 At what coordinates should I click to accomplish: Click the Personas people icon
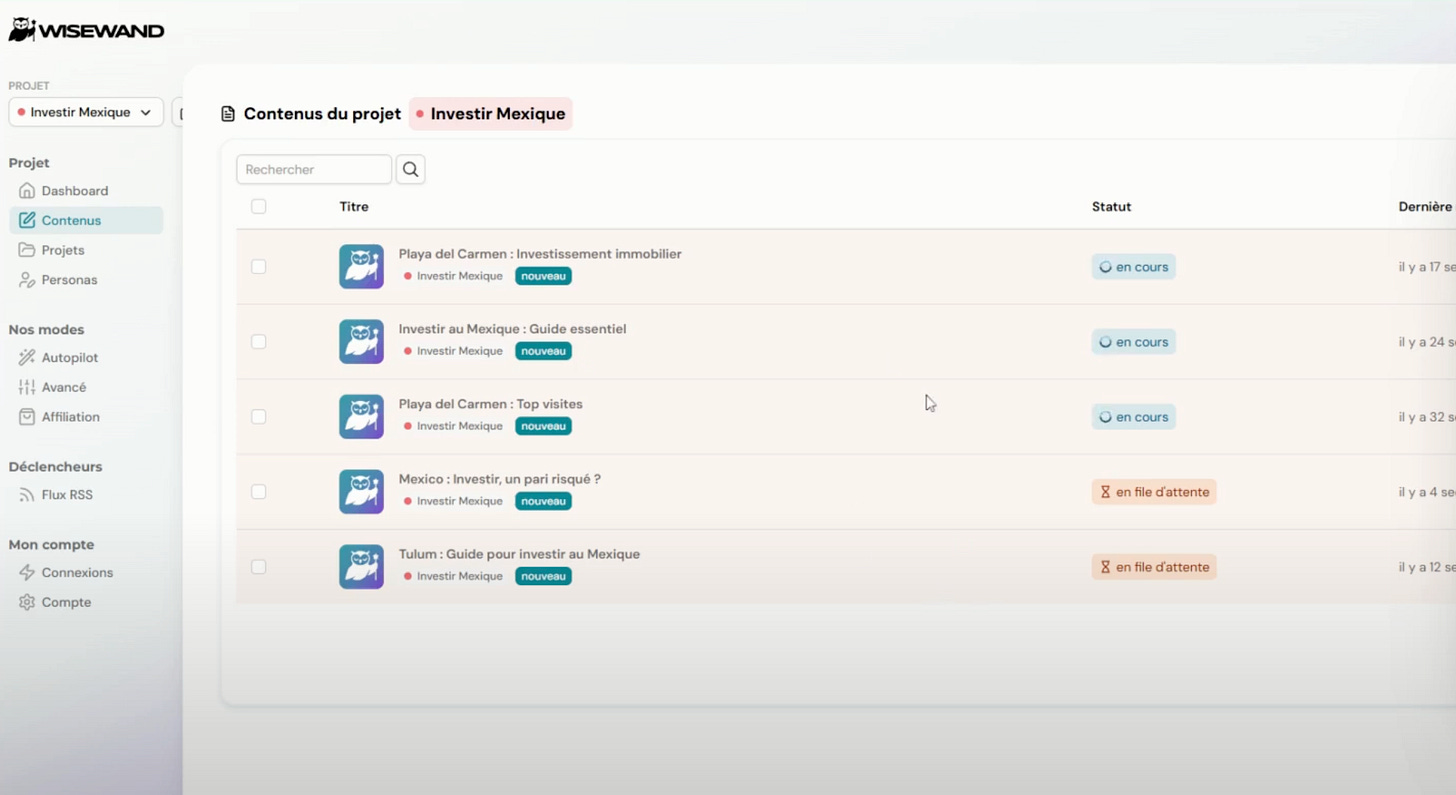coord(27,280)
